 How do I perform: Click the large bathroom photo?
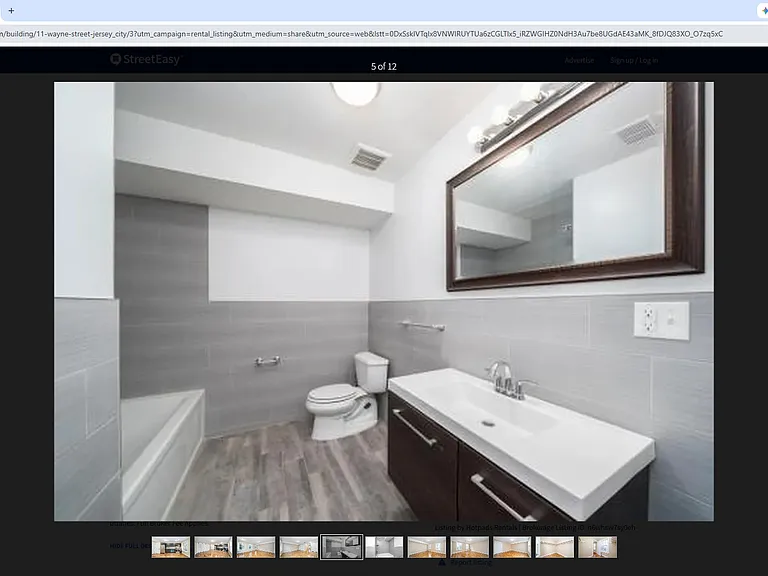(x=384, y=301)
